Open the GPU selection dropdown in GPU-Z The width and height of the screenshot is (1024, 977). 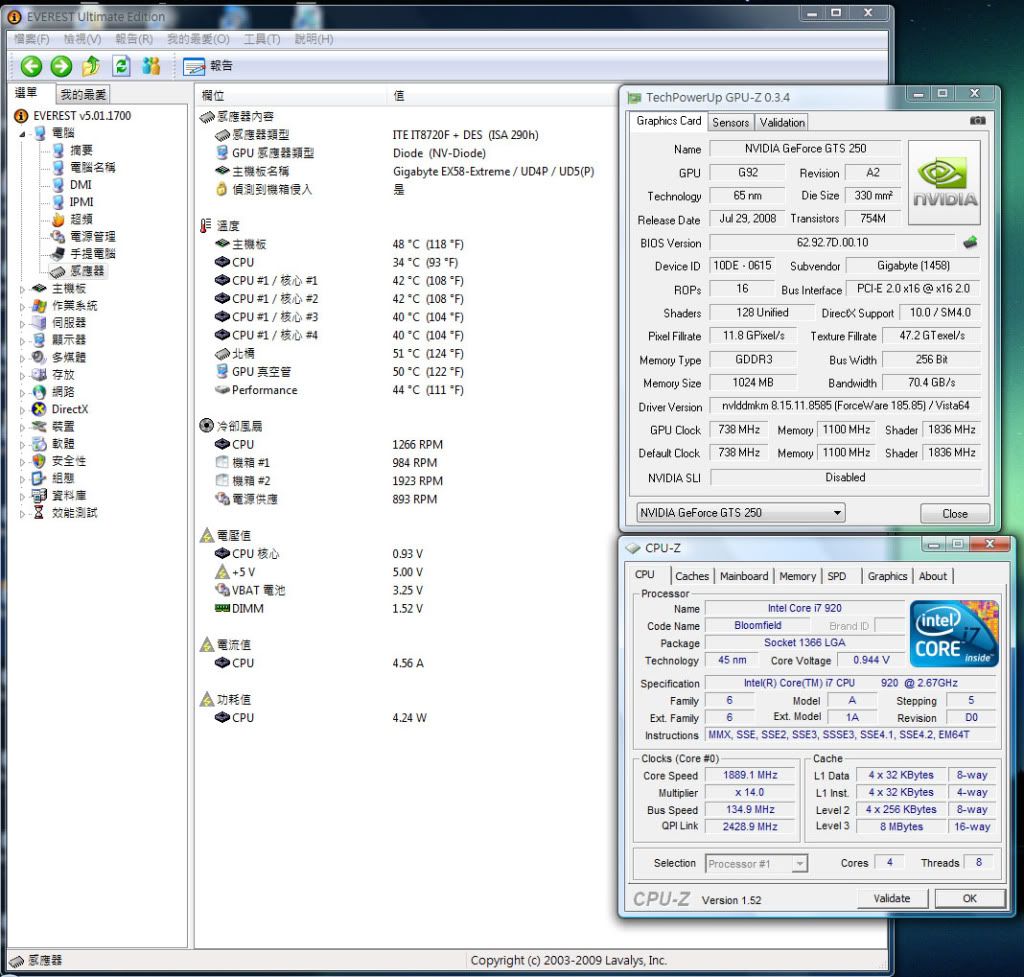coord(741,513)
